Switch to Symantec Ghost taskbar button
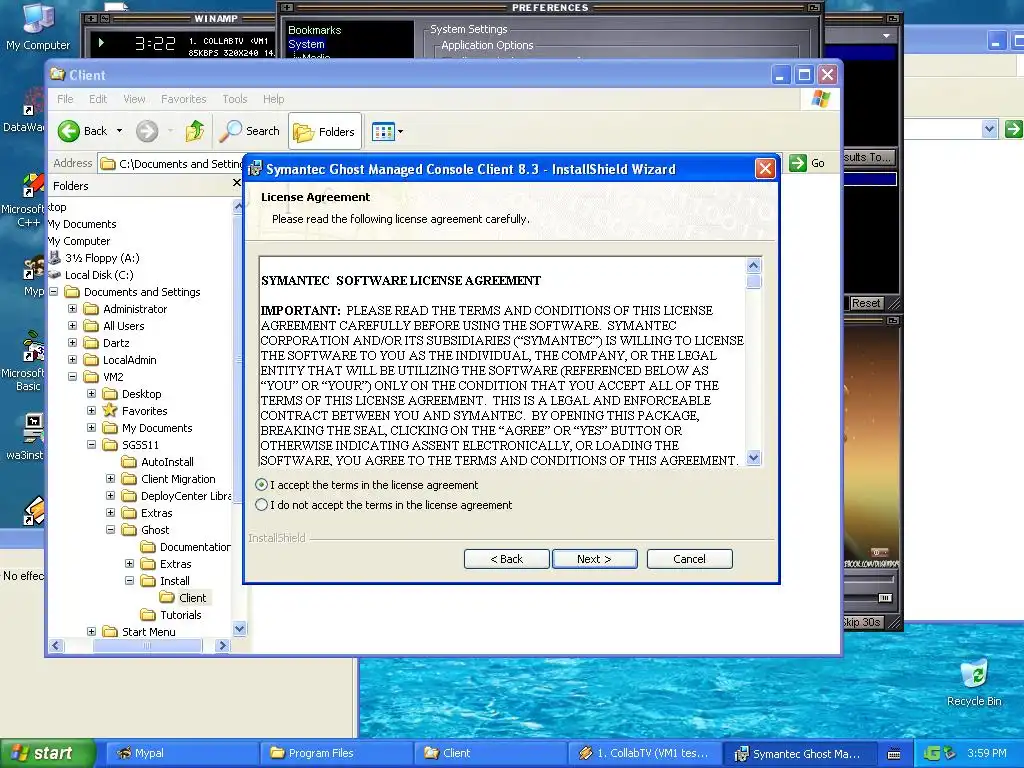Screen dimensions: 1024x768 [799, 753]
